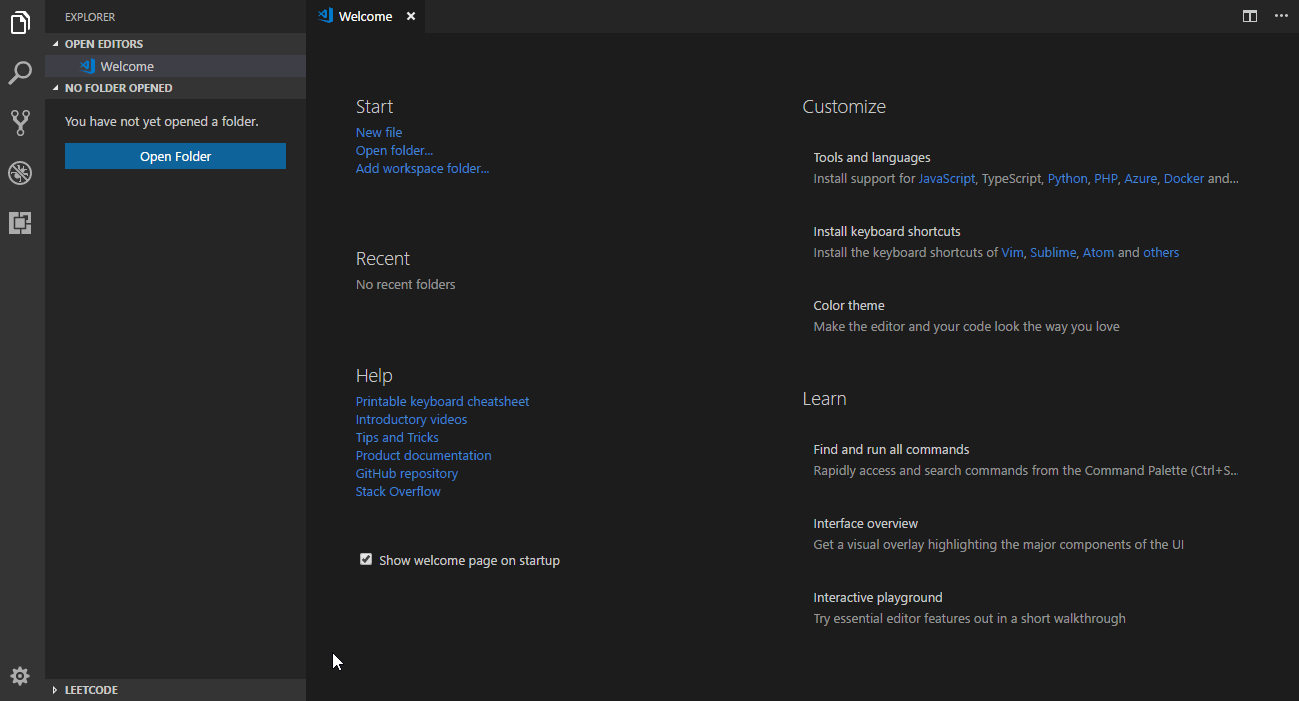This screenshot has width=1299, height=701.
Task: Expand the LeetCode panel
Action: click(x=91, y=690)
